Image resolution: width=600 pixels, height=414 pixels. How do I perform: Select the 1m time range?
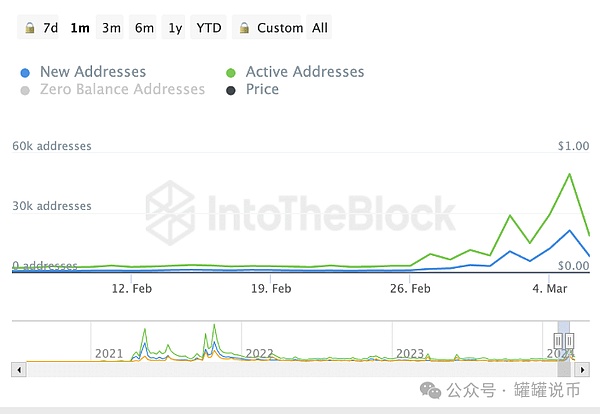point(80,28)
